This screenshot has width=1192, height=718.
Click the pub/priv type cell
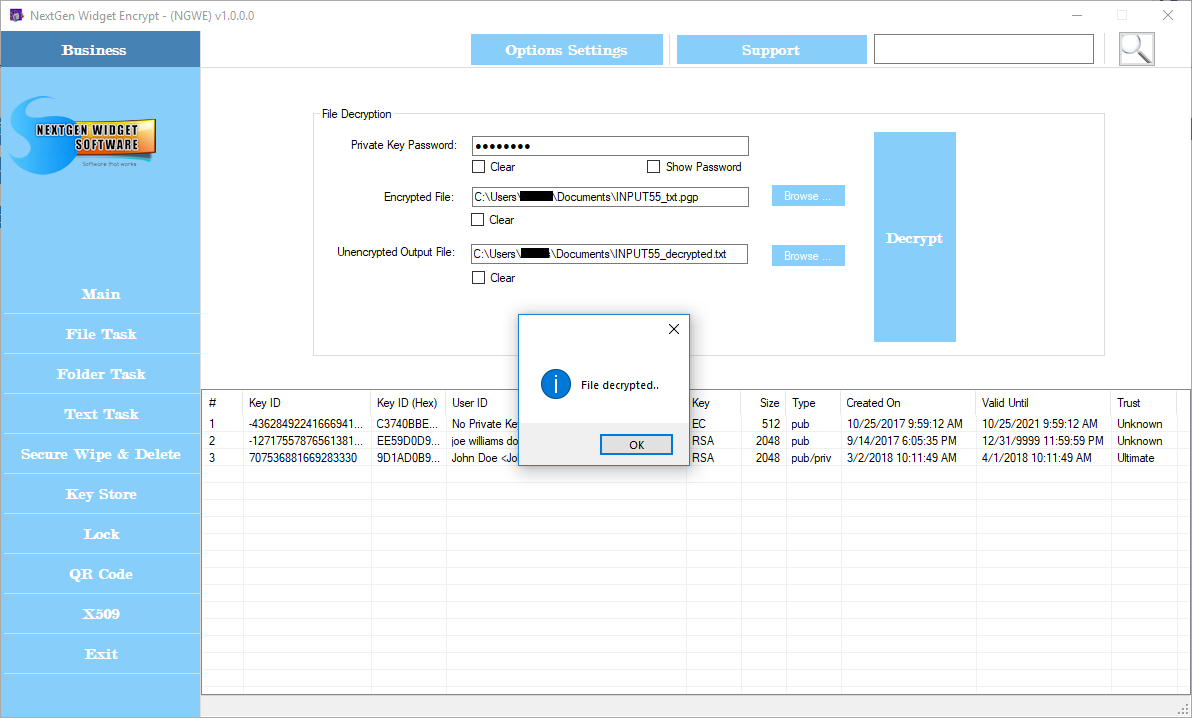click(811, 458)
